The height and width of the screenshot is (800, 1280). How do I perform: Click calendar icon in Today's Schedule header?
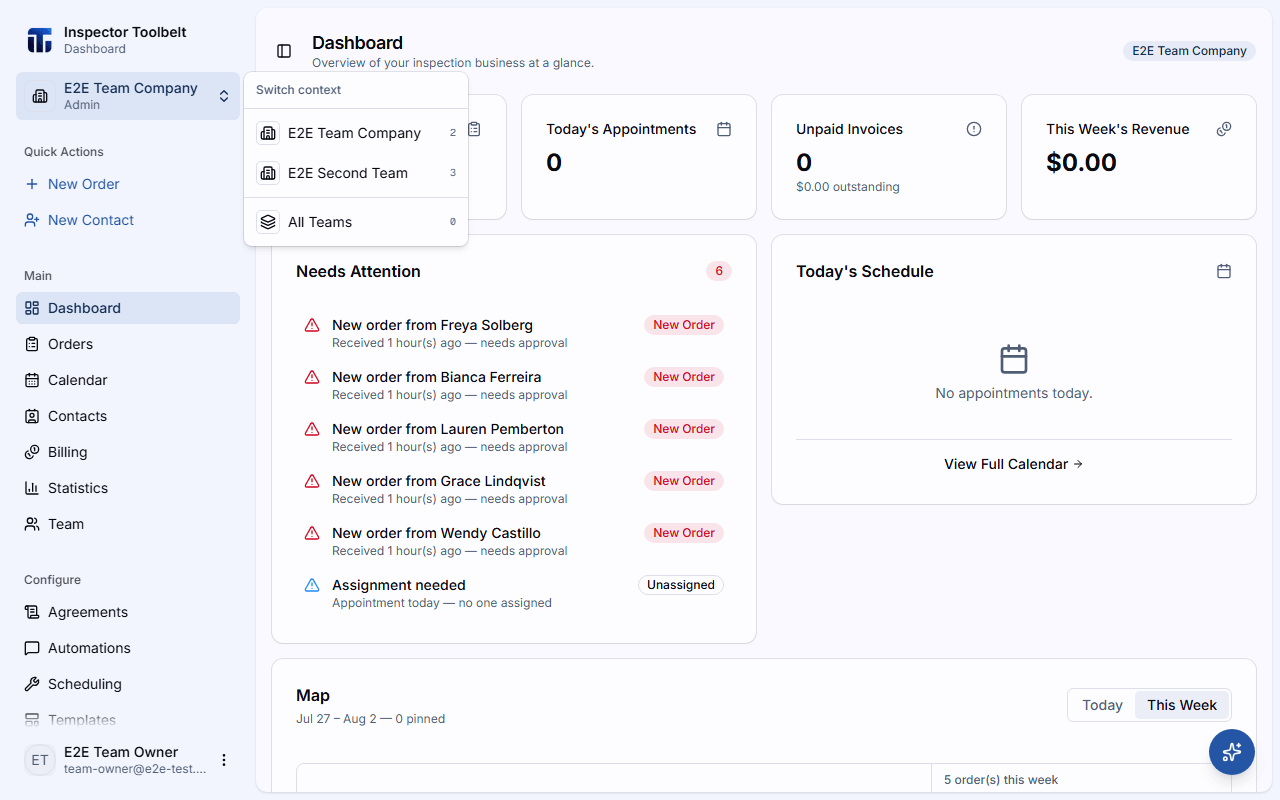[x=1224, y=271]
